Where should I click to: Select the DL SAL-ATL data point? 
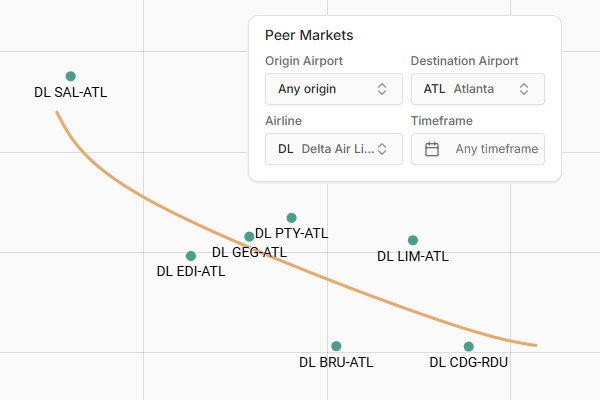coord(70,76)
